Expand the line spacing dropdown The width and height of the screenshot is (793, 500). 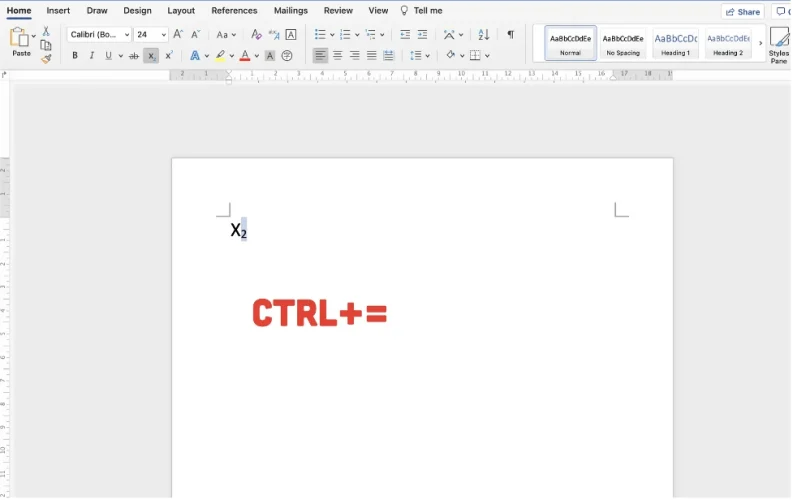(428, 56)
